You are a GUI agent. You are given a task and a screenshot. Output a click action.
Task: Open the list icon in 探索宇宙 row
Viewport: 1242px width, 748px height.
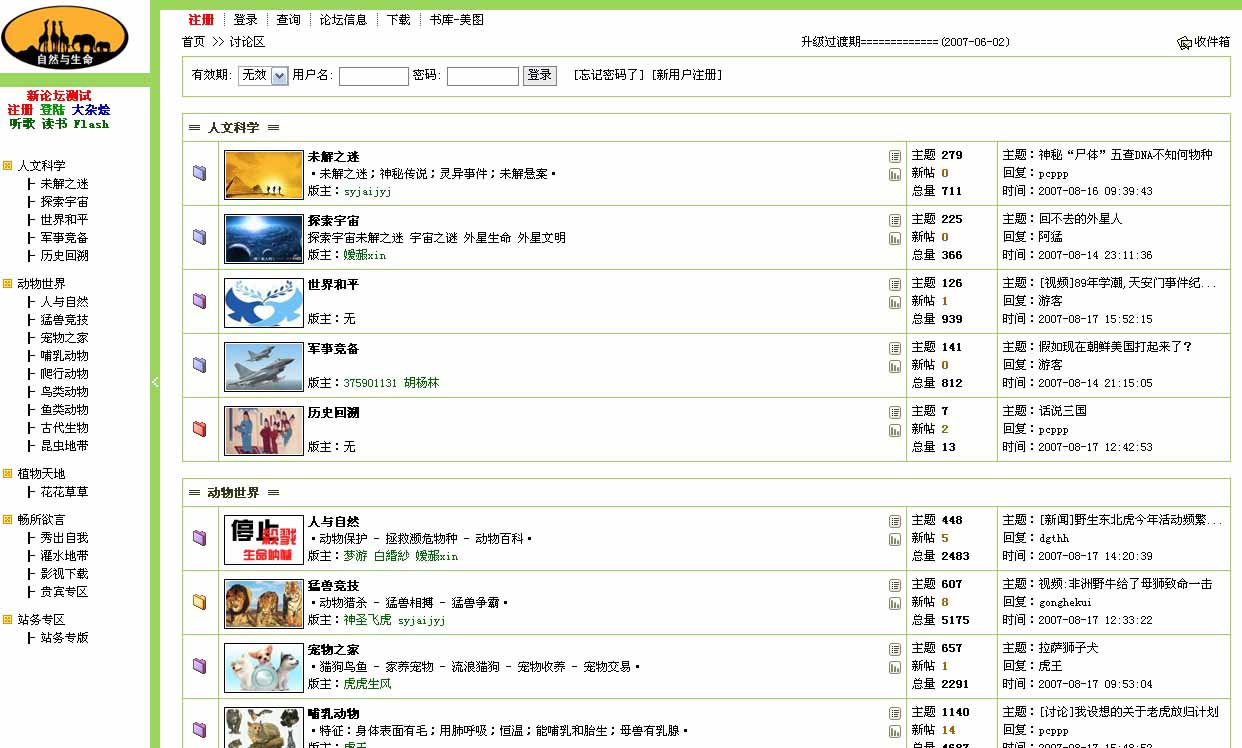point(895,221)
